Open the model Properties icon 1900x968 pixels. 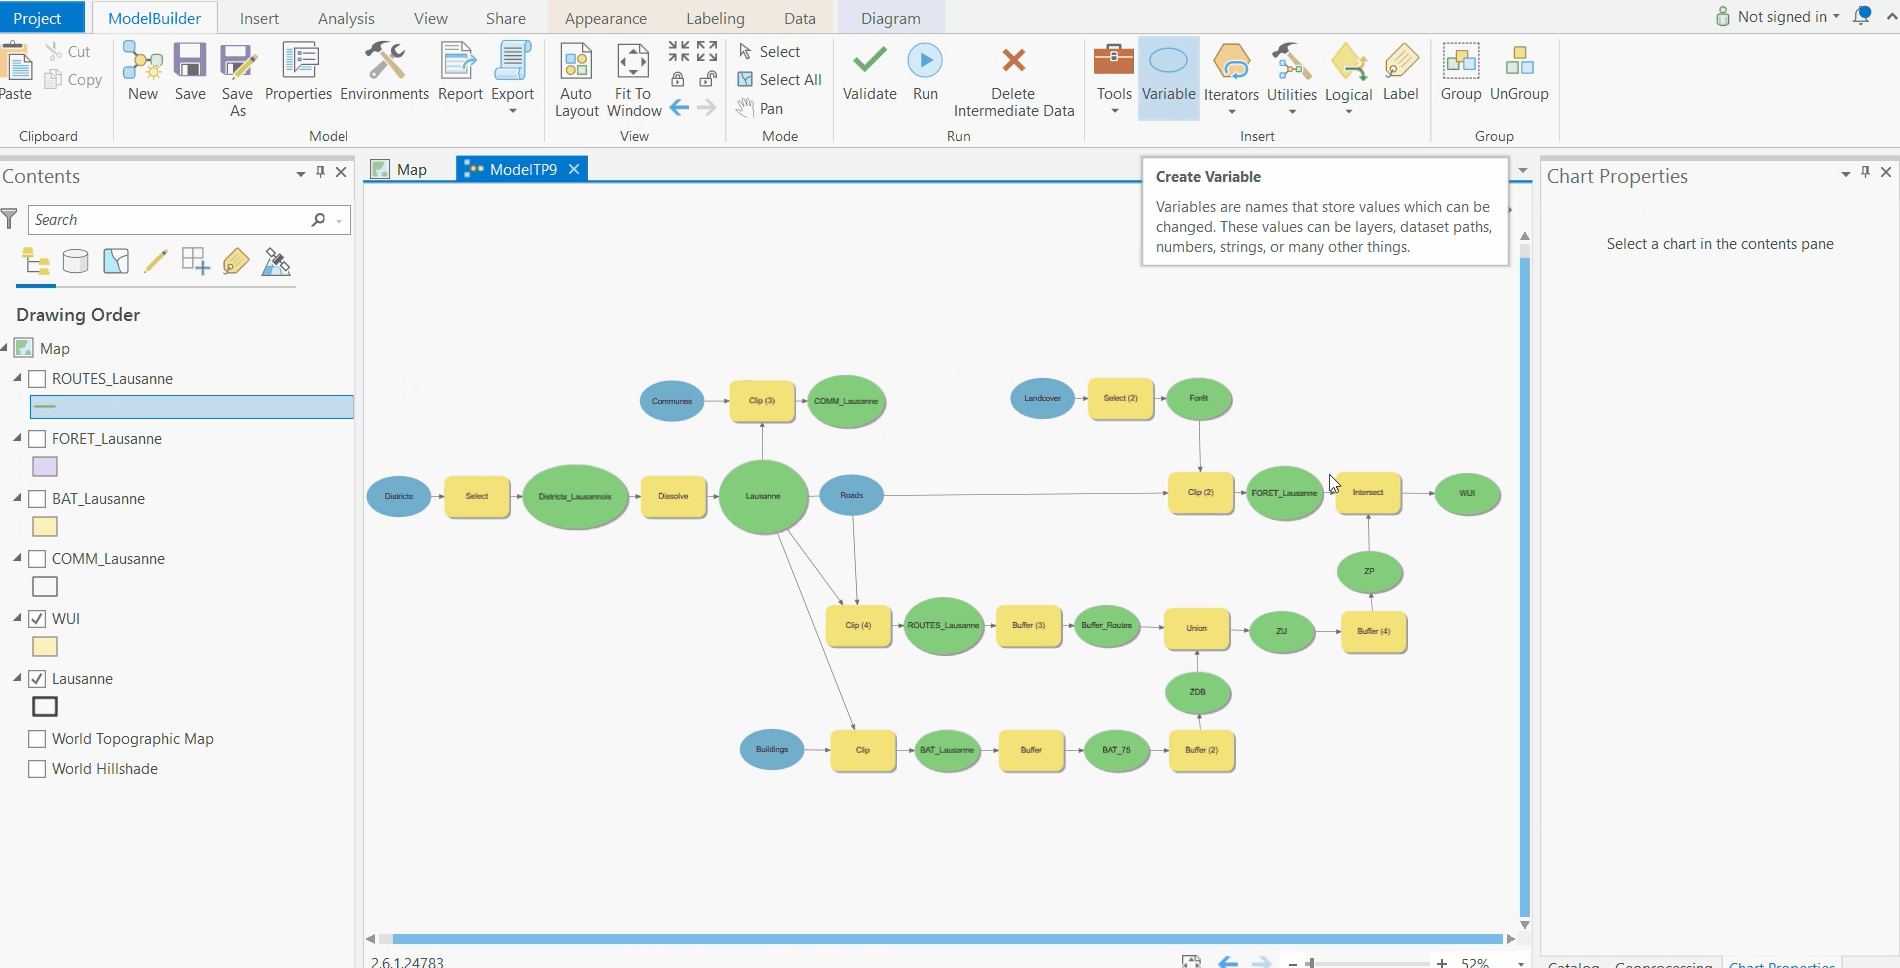[x=298, y=73]
